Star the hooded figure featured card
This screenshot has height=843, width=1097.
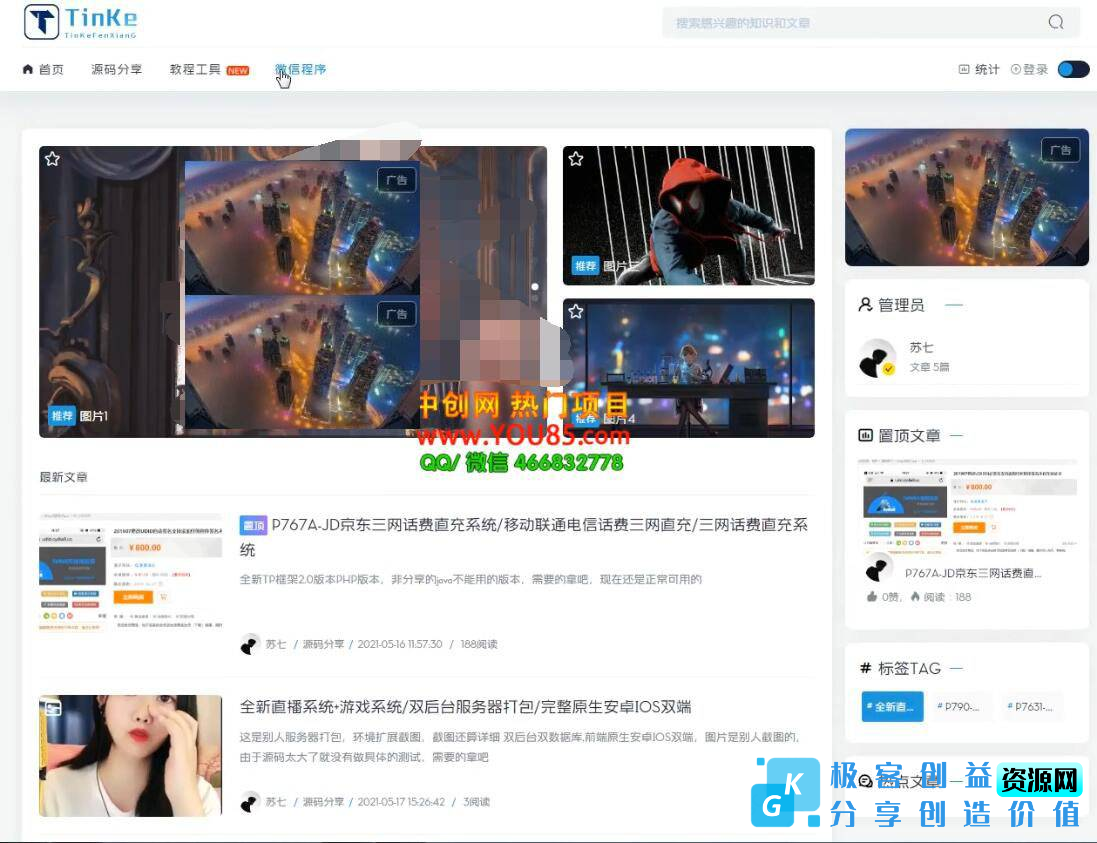coord(575,158)
